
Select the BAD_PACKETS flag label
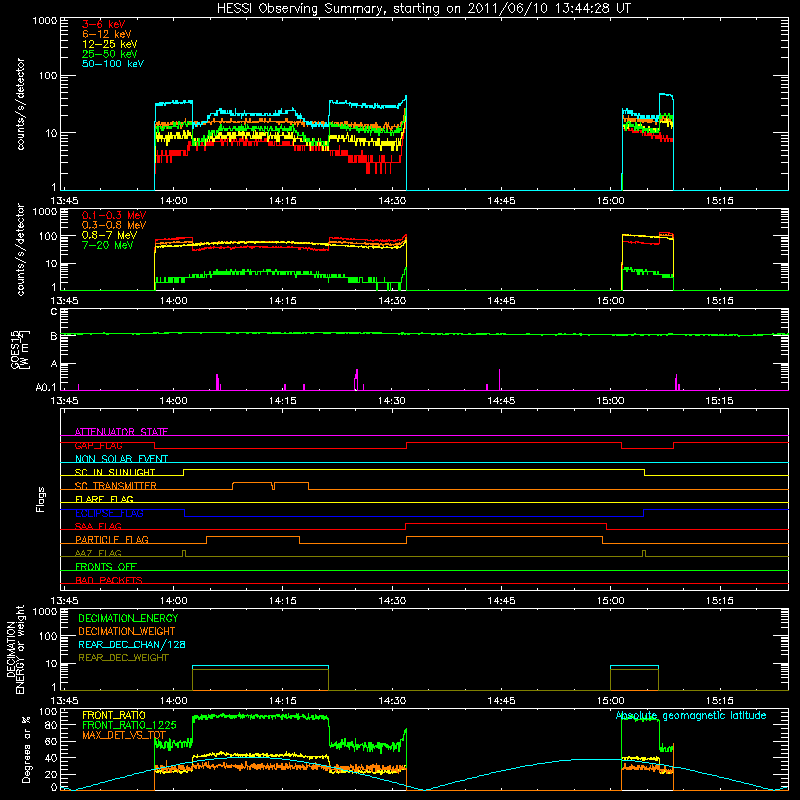pyautogui.click(x=109, y=580)
